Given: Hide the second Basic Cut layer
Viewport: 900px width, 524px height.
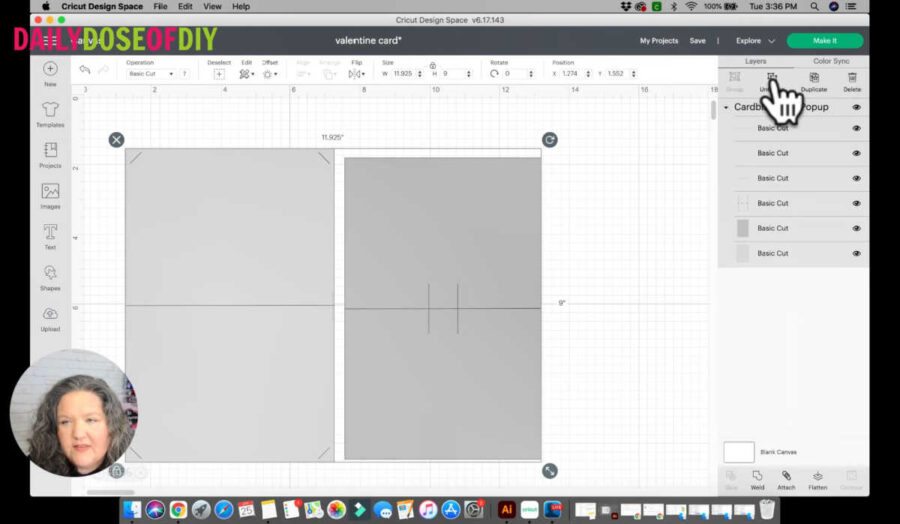Looking at the screenshot, I should click(x=856, y=153).
